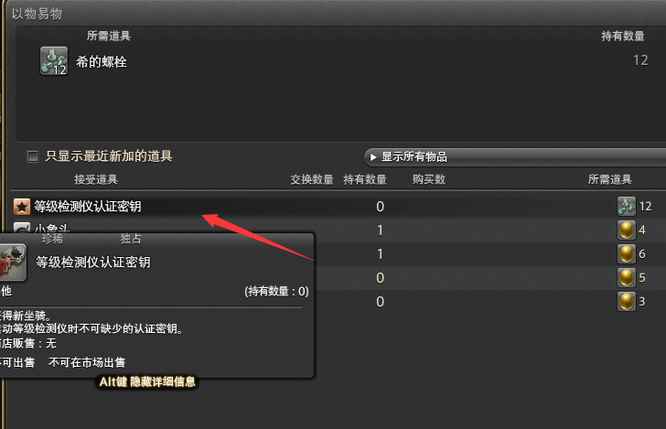Click the gold coin icon costing 3
Screen dimensions: 666x429
[x=626, y=302]
